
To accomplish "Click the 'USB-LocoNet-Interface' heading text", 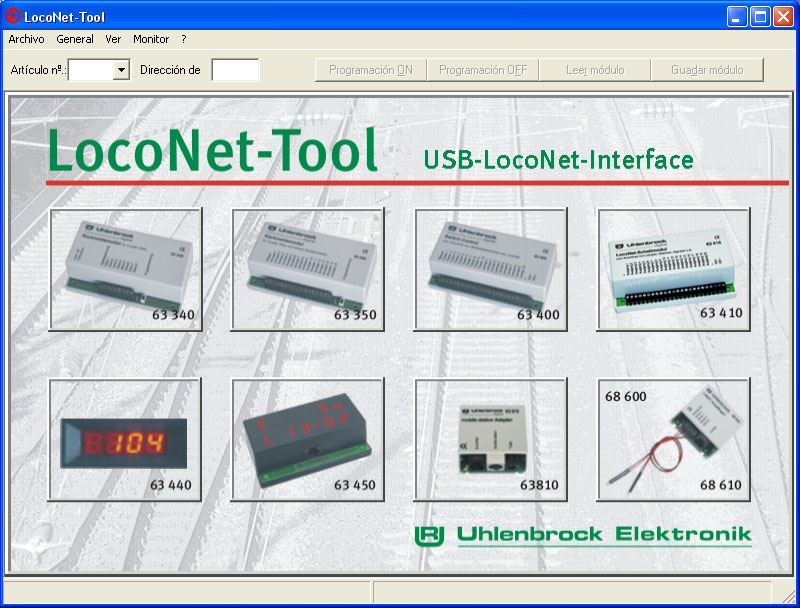I will pyautogui.click(x=559, y=160).
